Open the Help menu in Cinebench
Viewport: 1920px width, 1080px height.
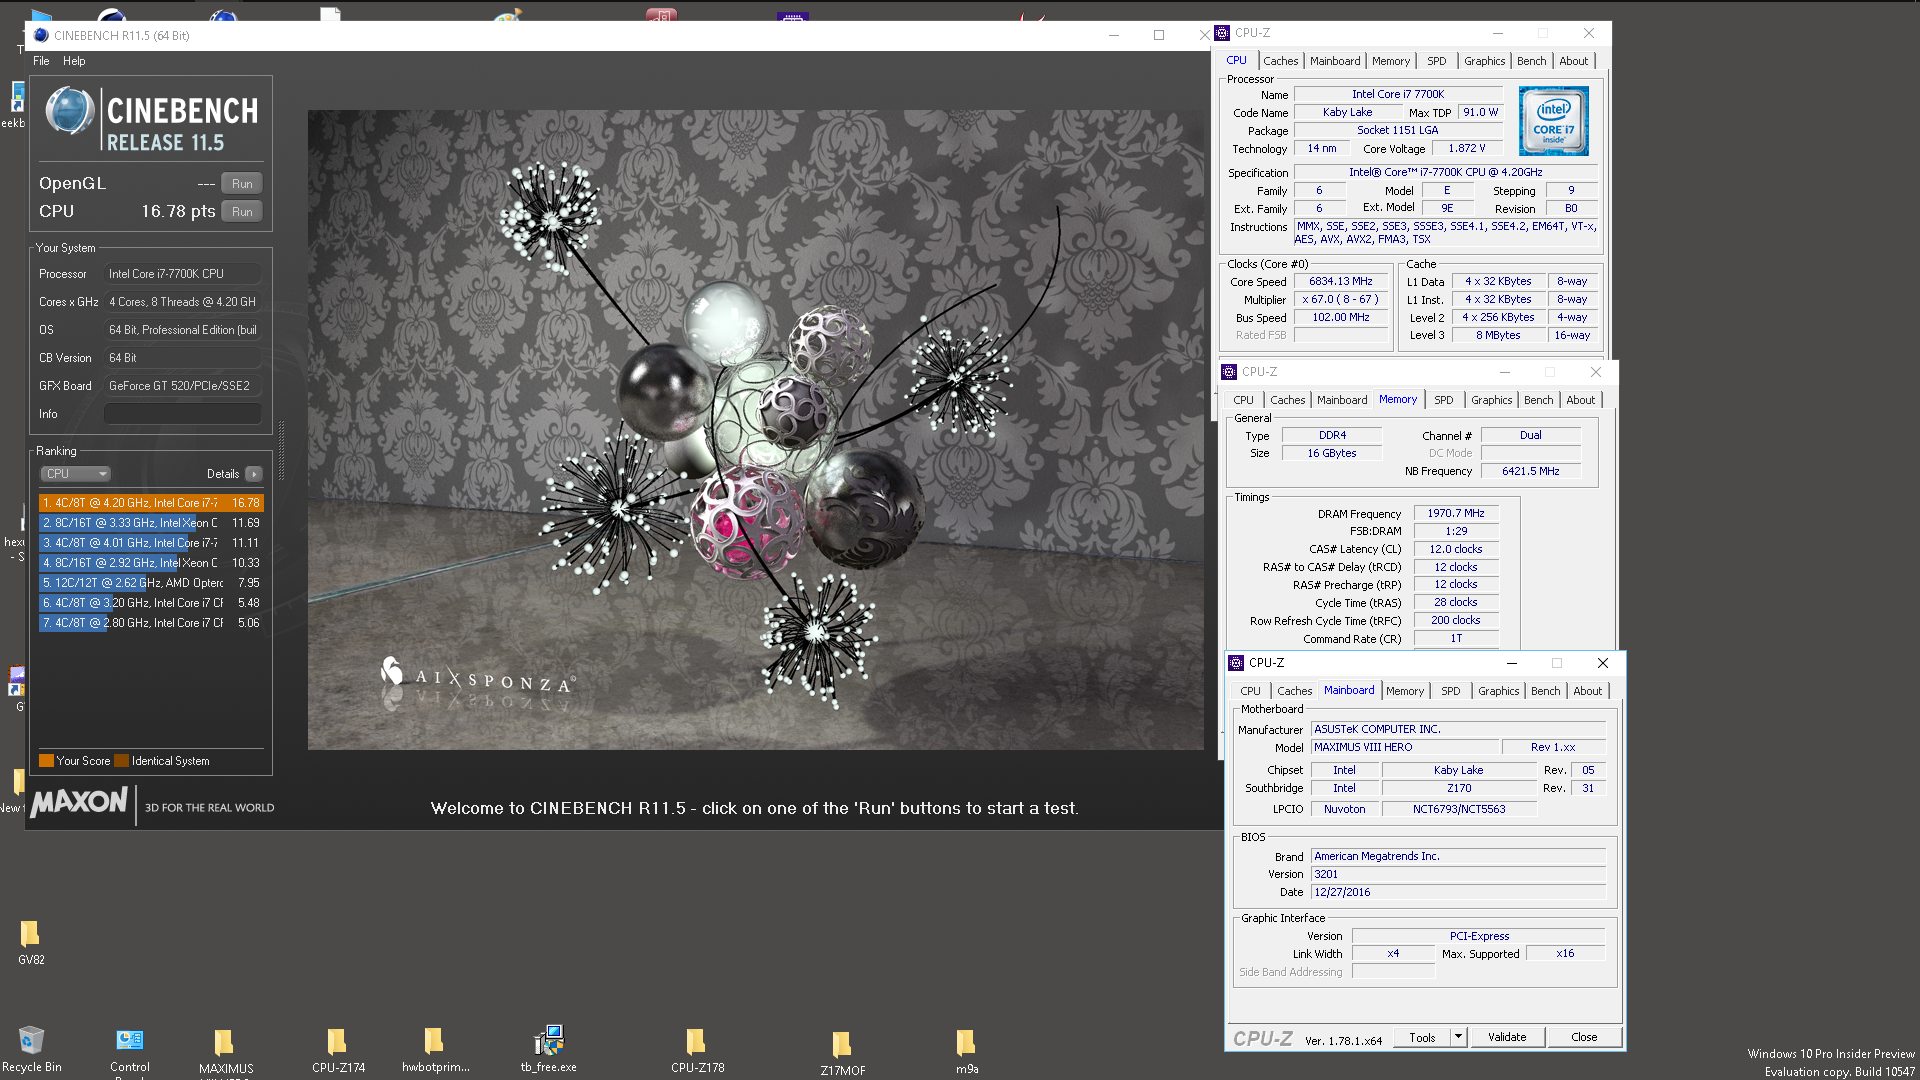click(x=74, y=61)
